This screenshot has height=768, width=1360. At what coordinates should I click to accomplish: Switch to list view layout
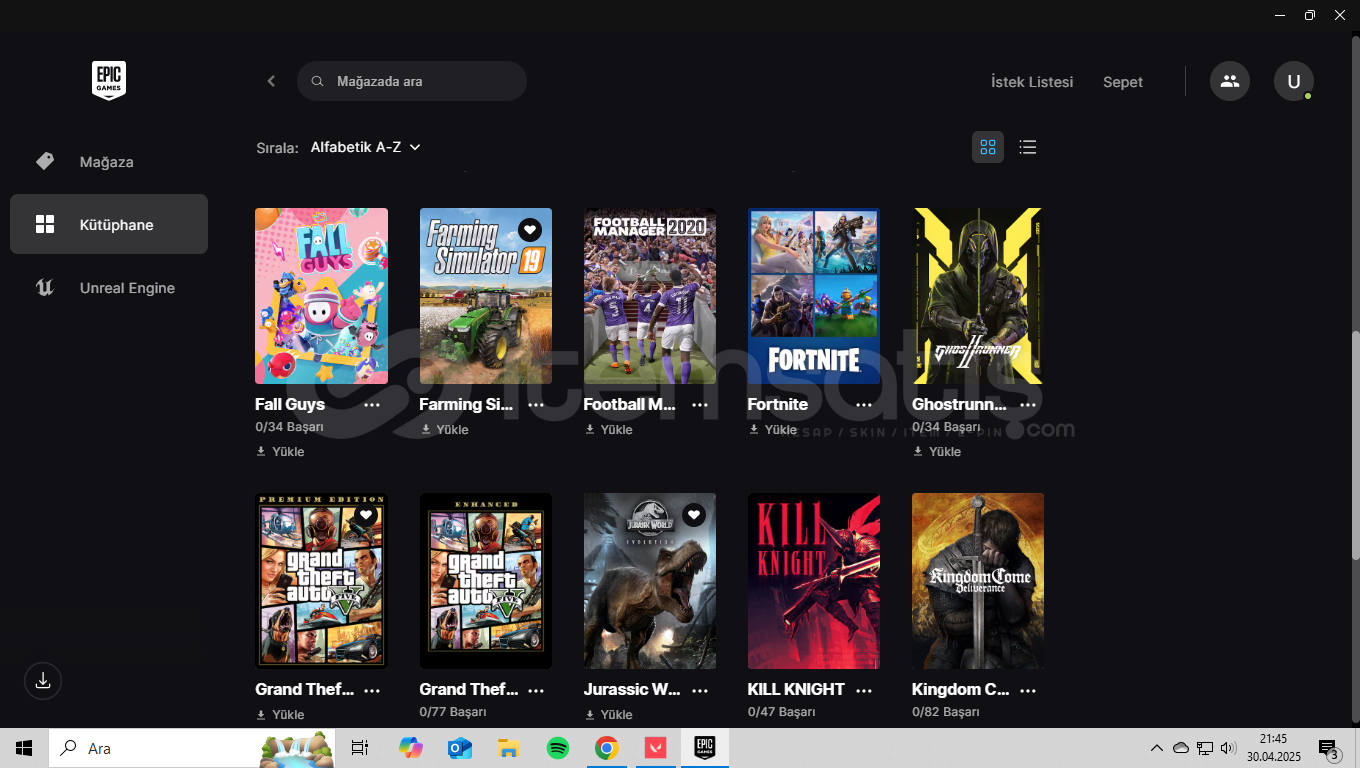pos(1027,147)
